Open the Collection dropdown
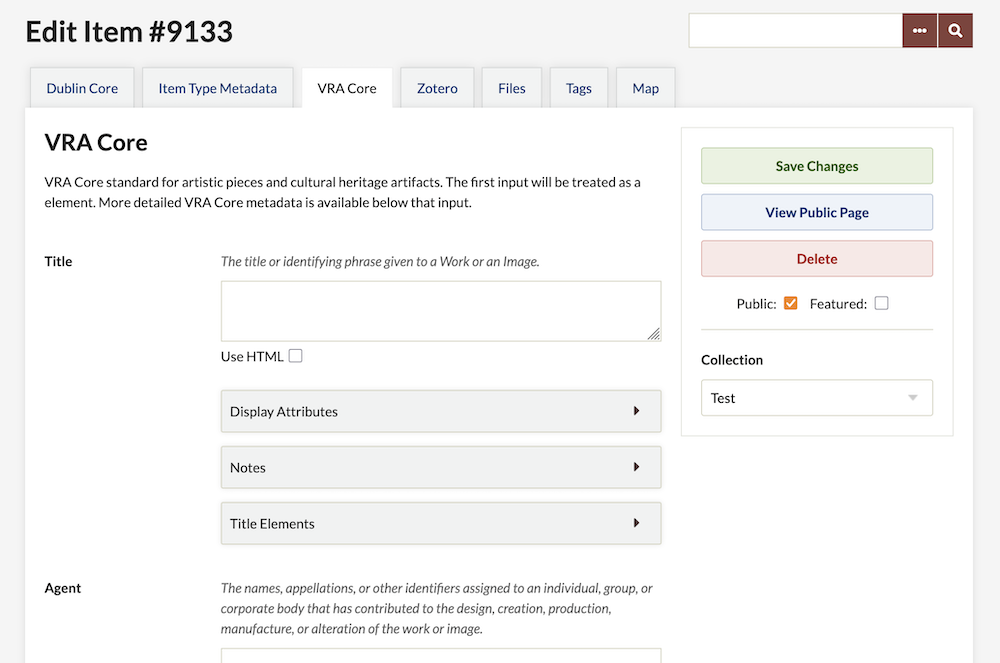1000x663 pixels. [816, 397]
